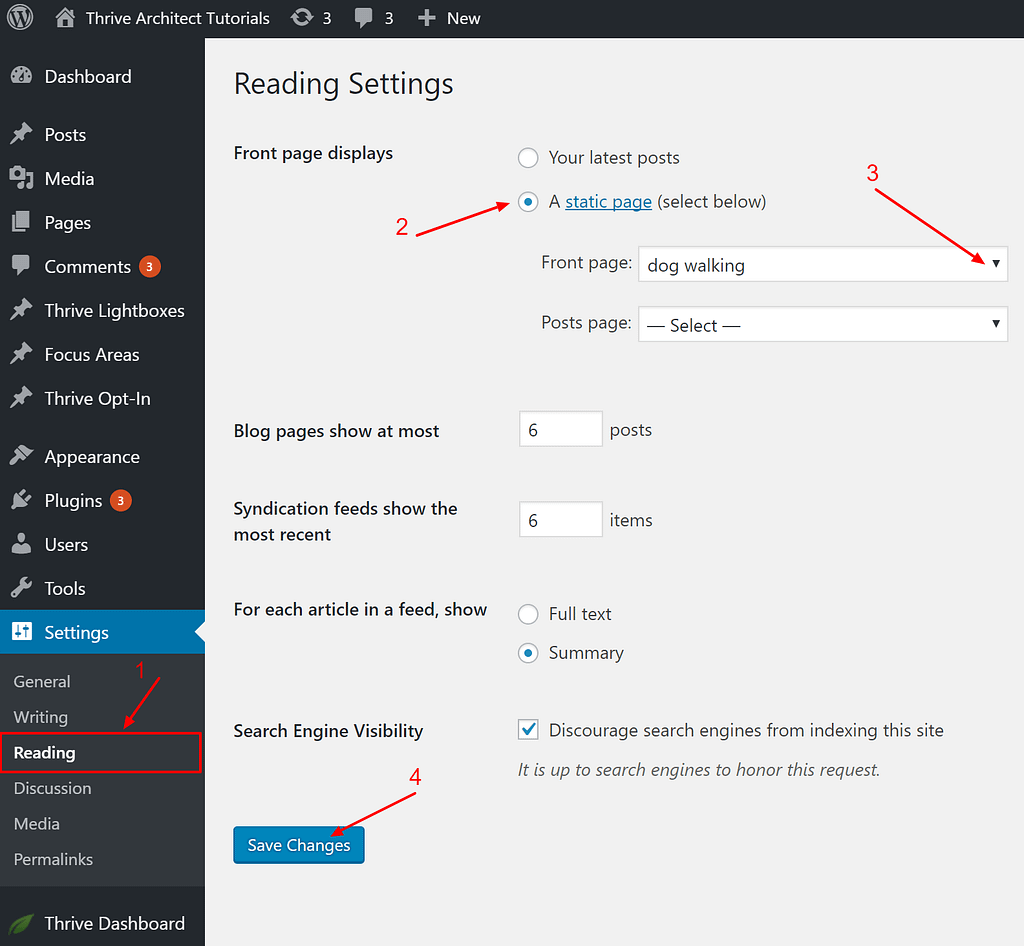Follow the 'static page' link

click(x=608, y=202)
